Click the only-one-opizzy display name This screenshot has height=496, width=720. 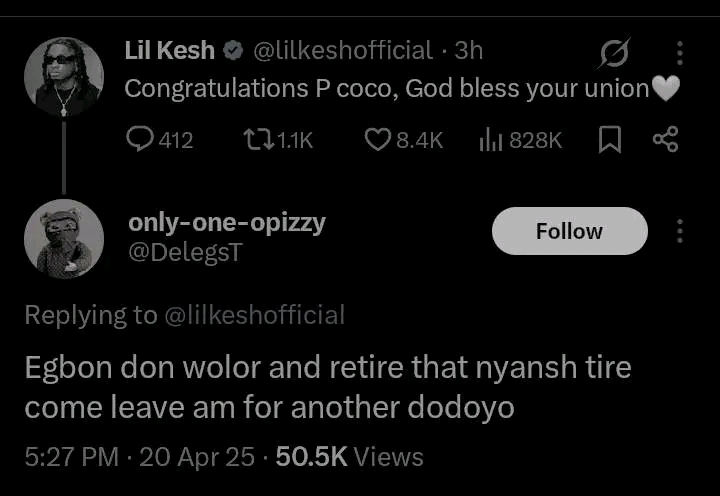pos(226,223)
